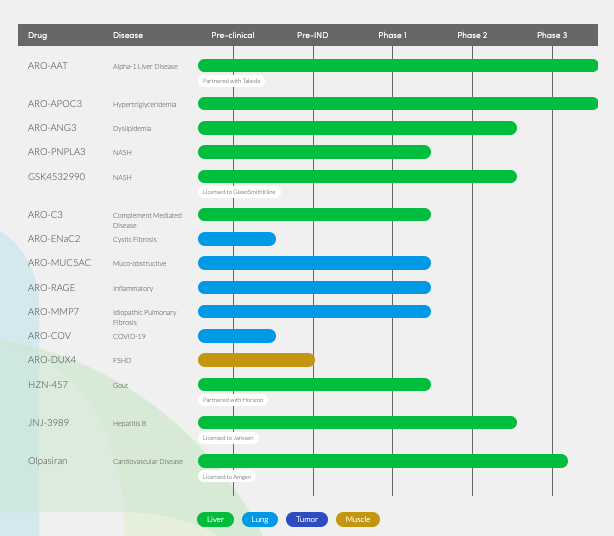Image resolution: width=614 pixels, height=536 pixels.
Task: Open the JNJ-3989 drug name
Action: tap(48, 422)
